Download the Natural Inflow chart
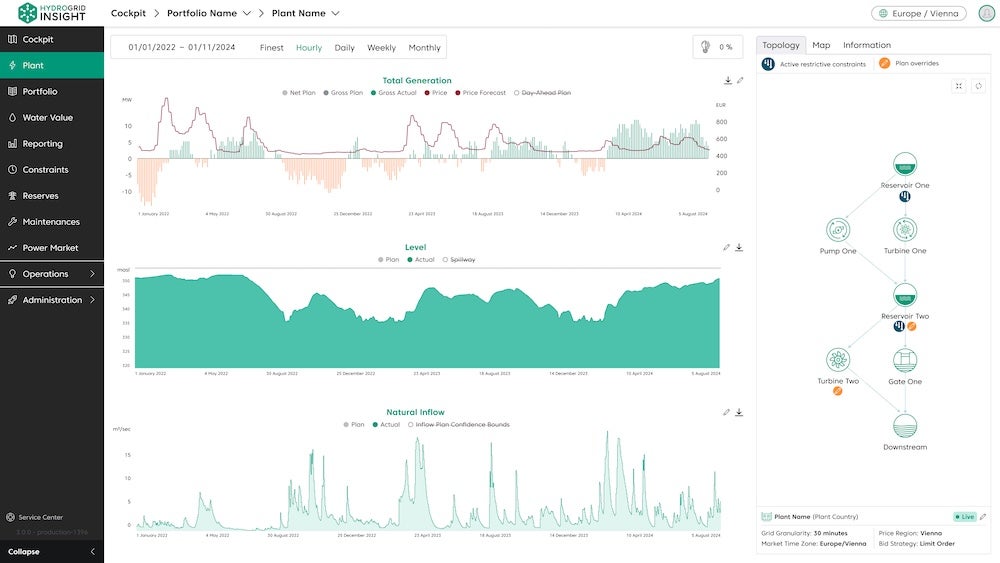 tap(739, 413)
